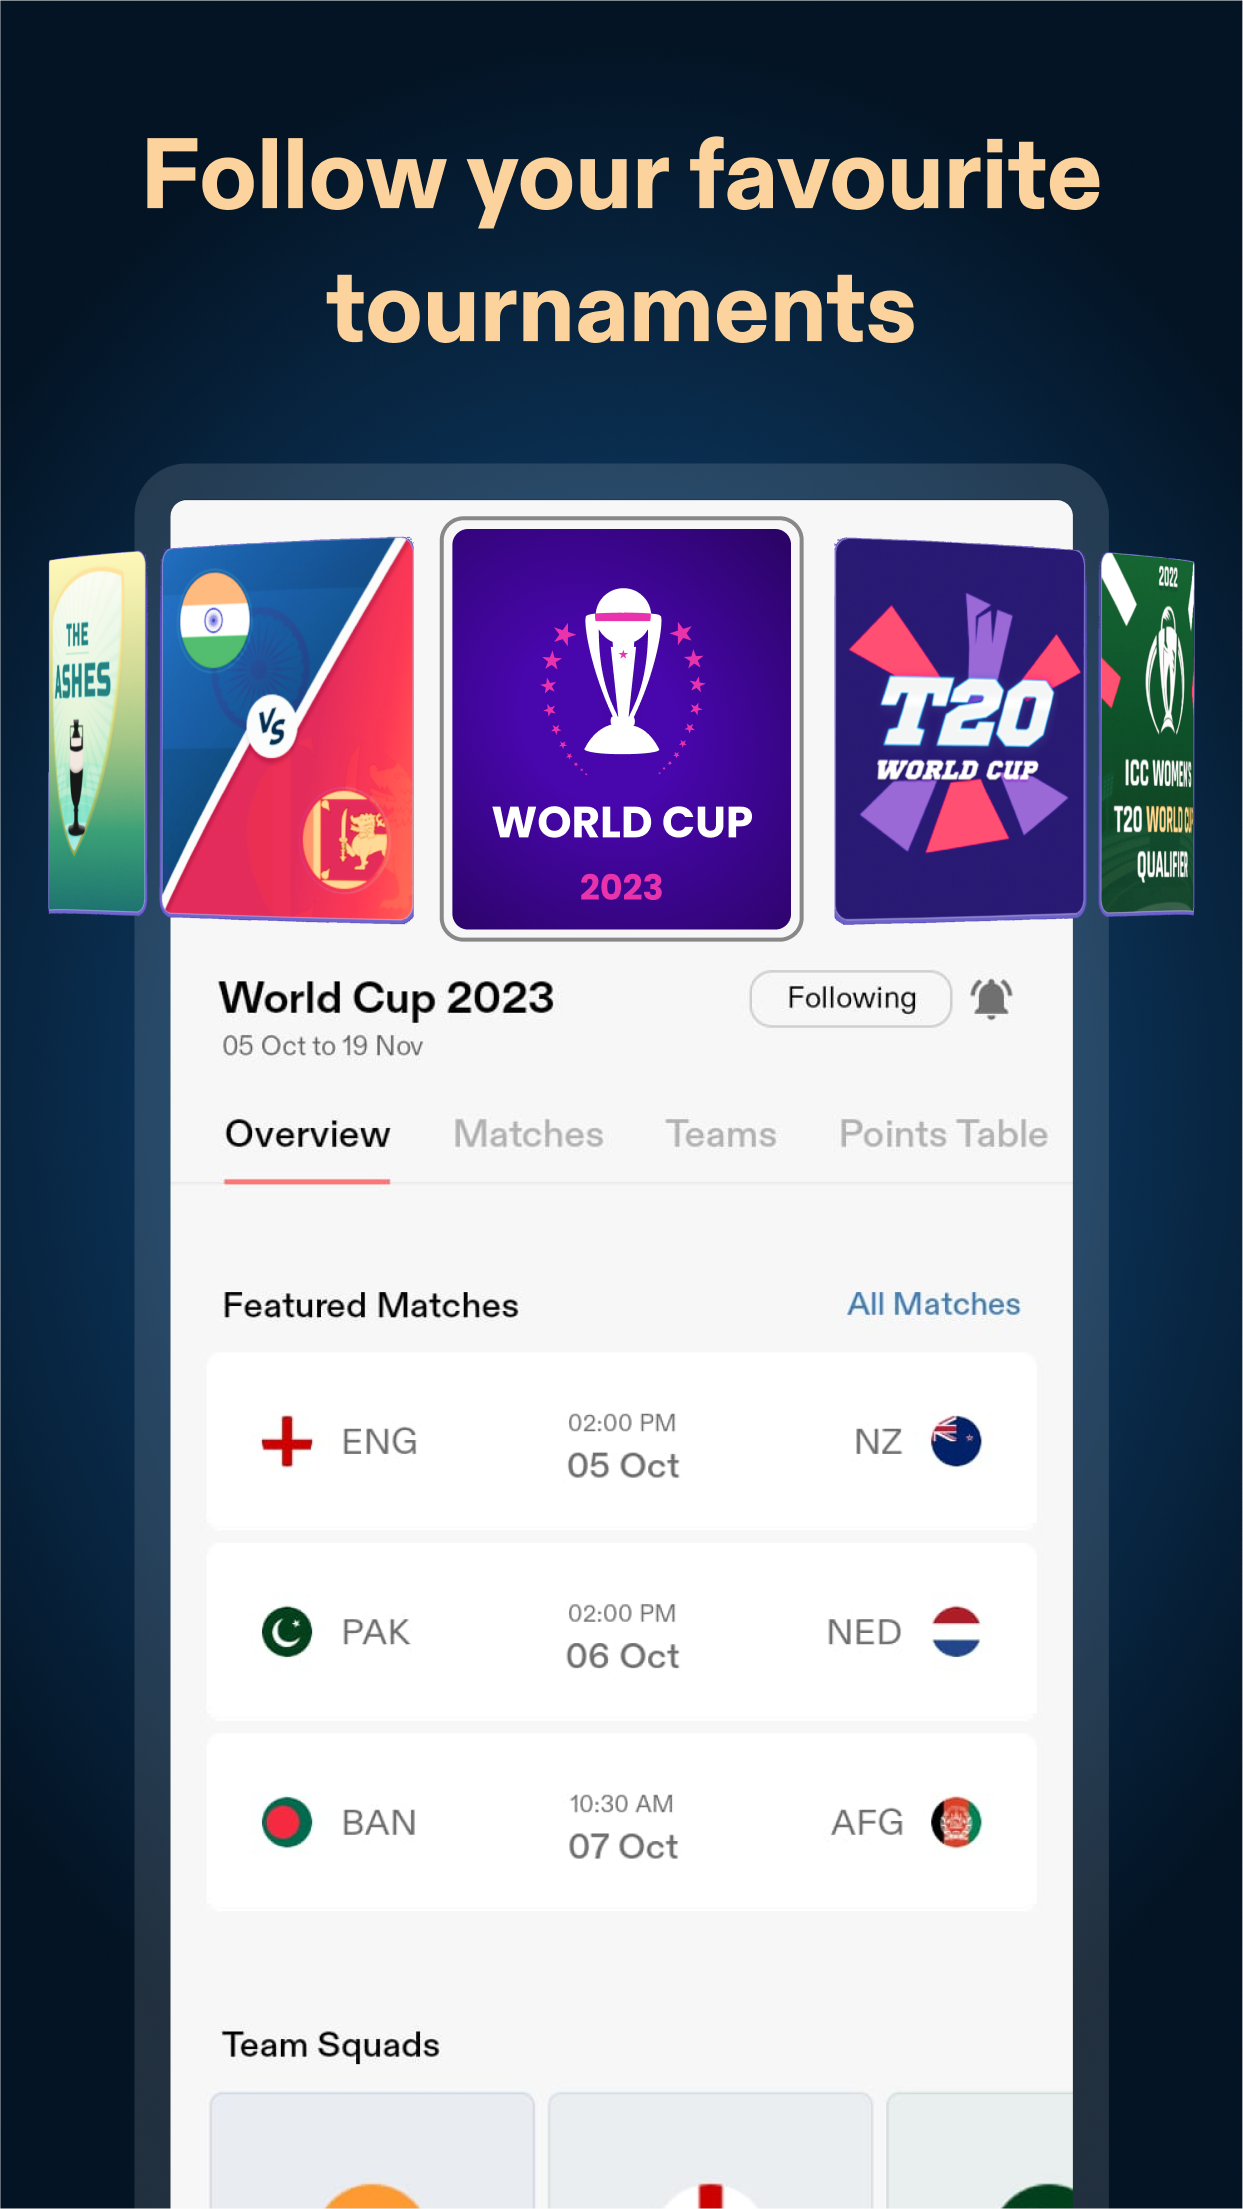Select the Overview tab

pyautogui.click(x=307, y=1134)
